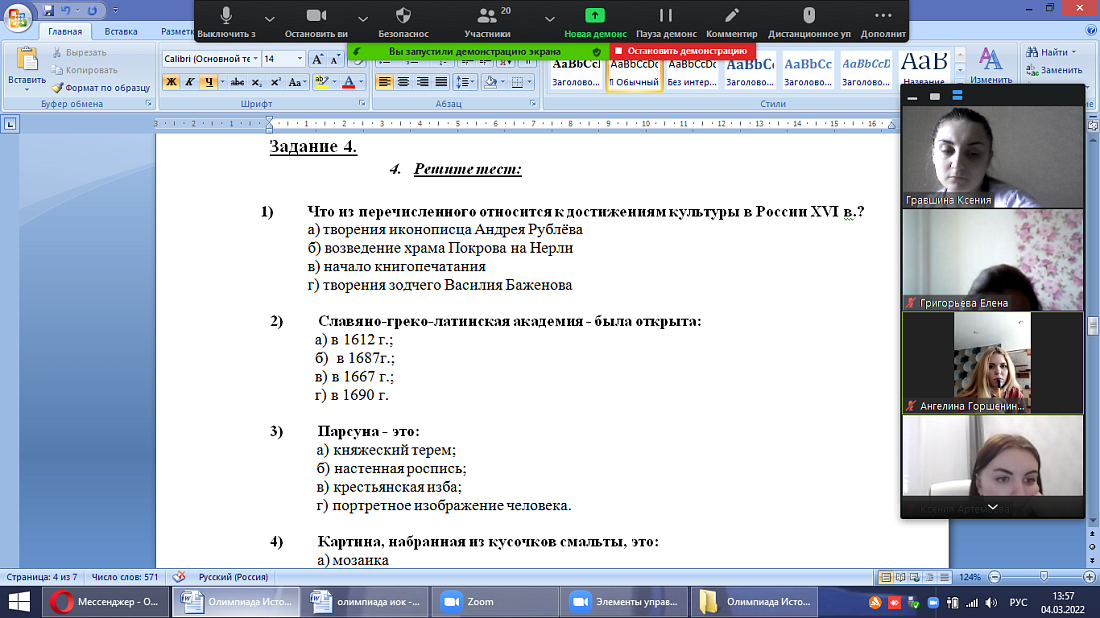Image resolution: width=1100 pixels, height=618 pixels.
Task: Stop video using the camera icon
Action: pos(316,17)
